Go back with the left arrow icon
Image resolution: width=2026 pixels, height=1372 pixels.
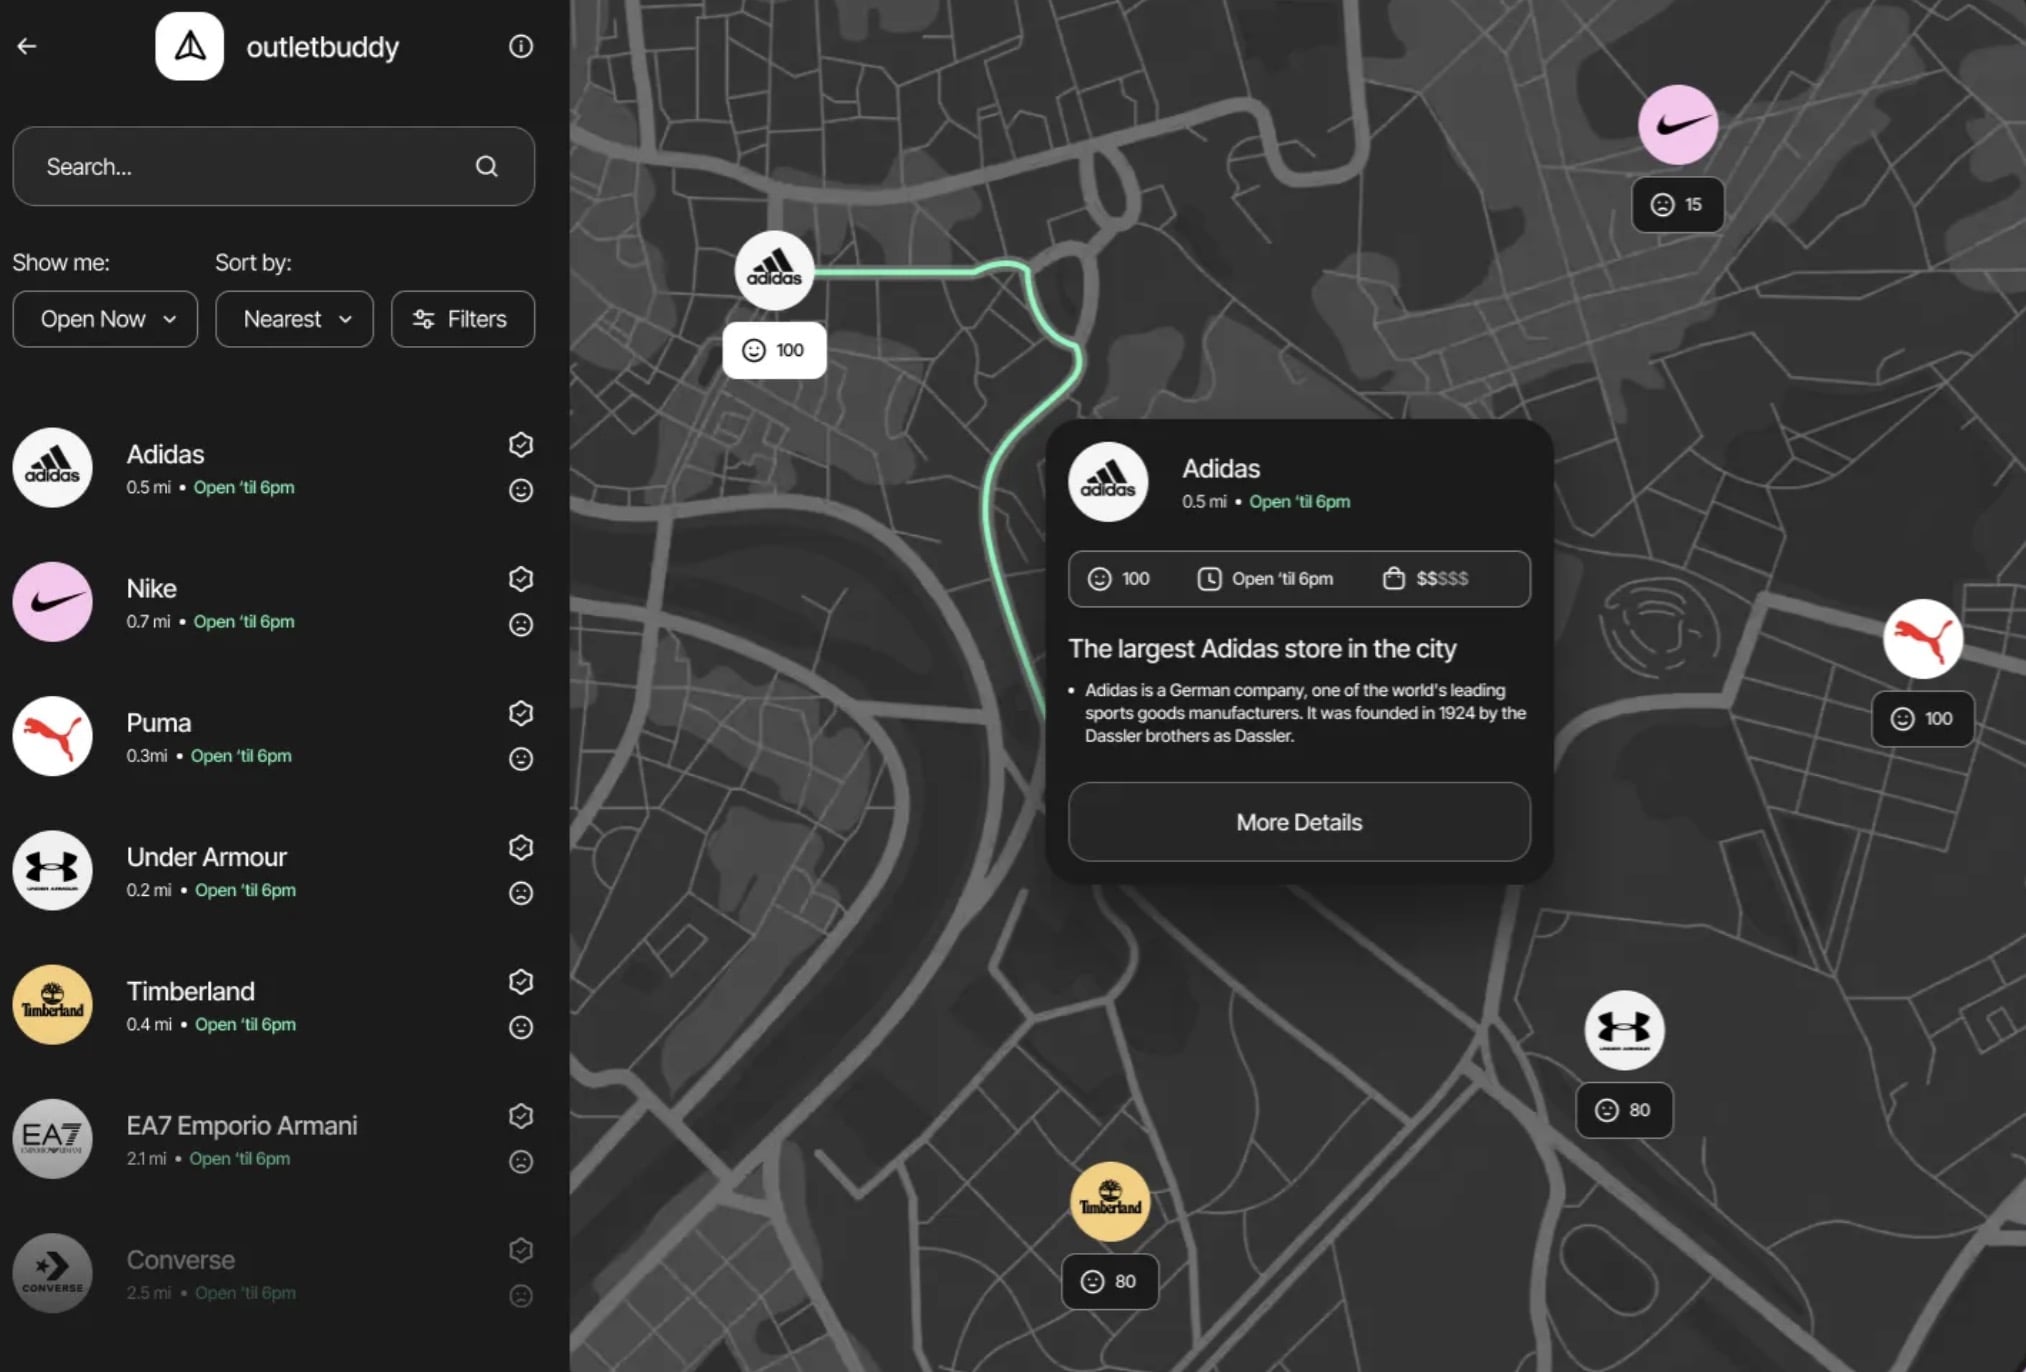27,46
